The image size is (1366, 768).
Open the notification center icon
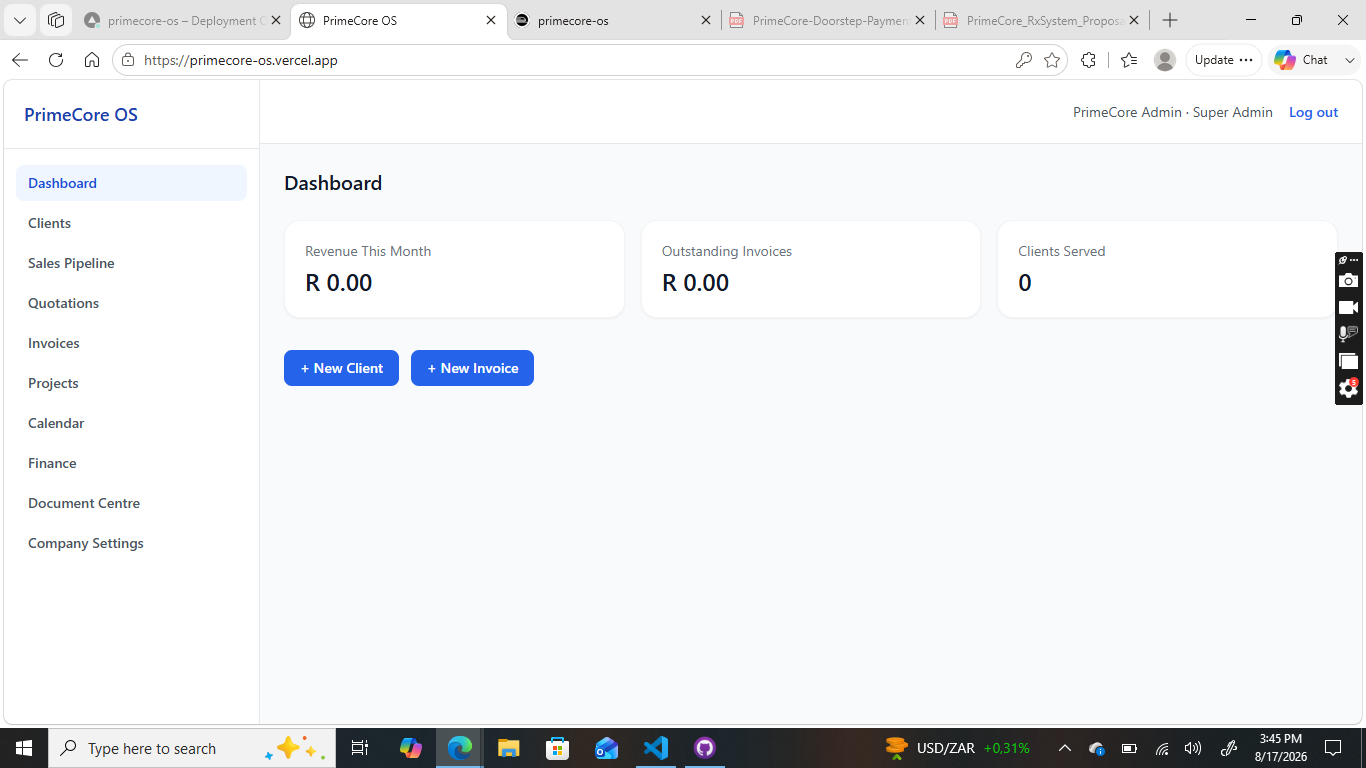coord(1333,748)
